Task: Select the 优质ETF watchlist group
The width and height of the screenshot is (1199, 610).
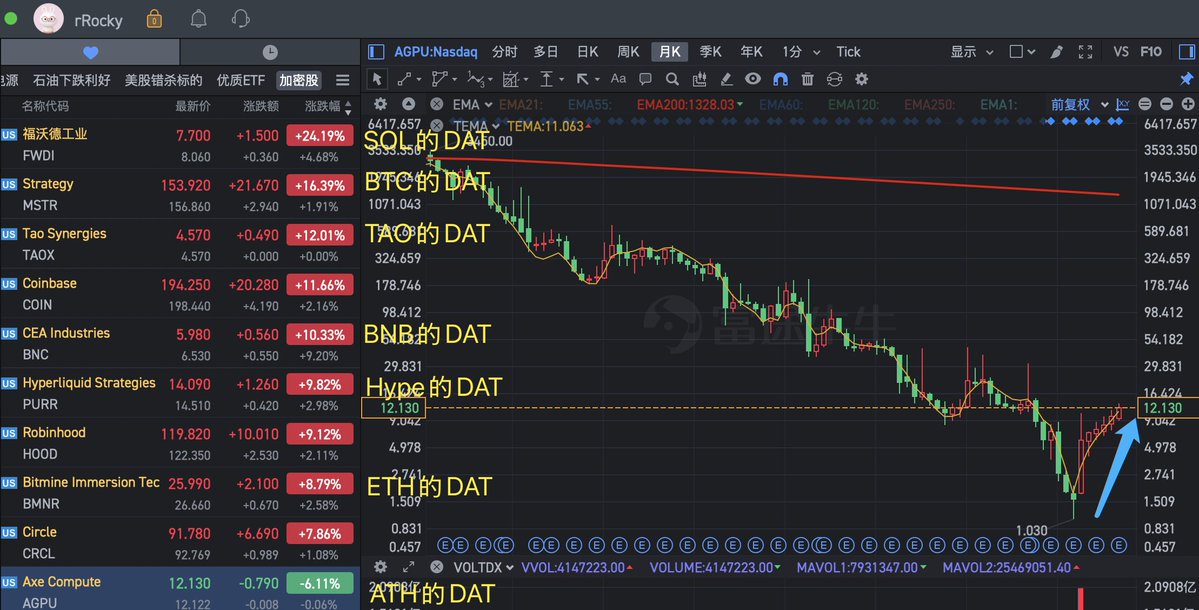Action: pyautogui.click(x=241, y=79)
